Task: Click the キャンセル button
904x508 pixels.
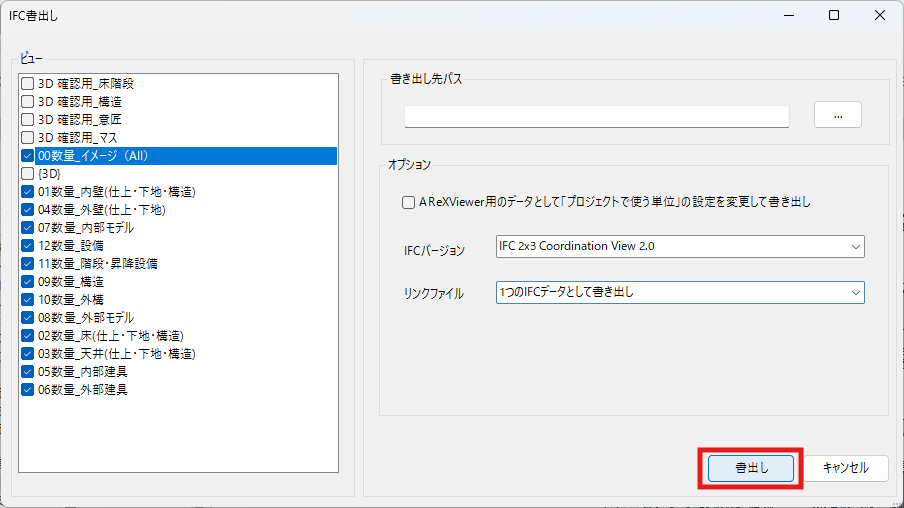Action: point(846,468)
